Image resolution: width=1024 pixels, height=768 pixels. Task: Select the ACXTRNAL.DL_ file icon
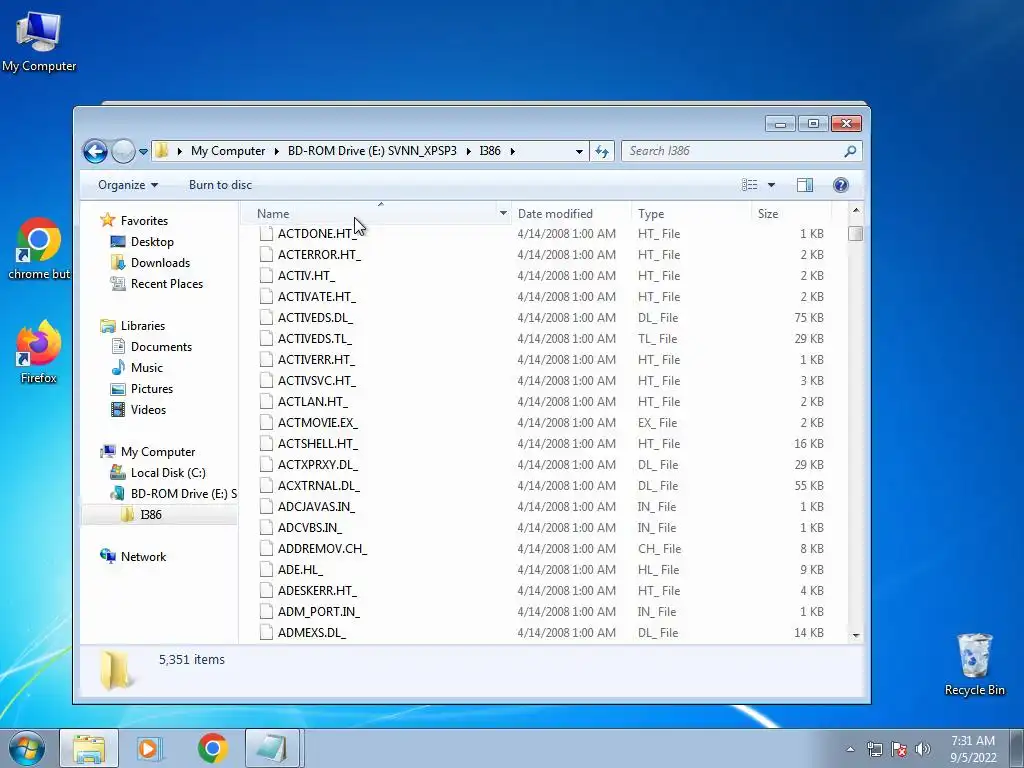pyautogui.click(x=266, y=485)
